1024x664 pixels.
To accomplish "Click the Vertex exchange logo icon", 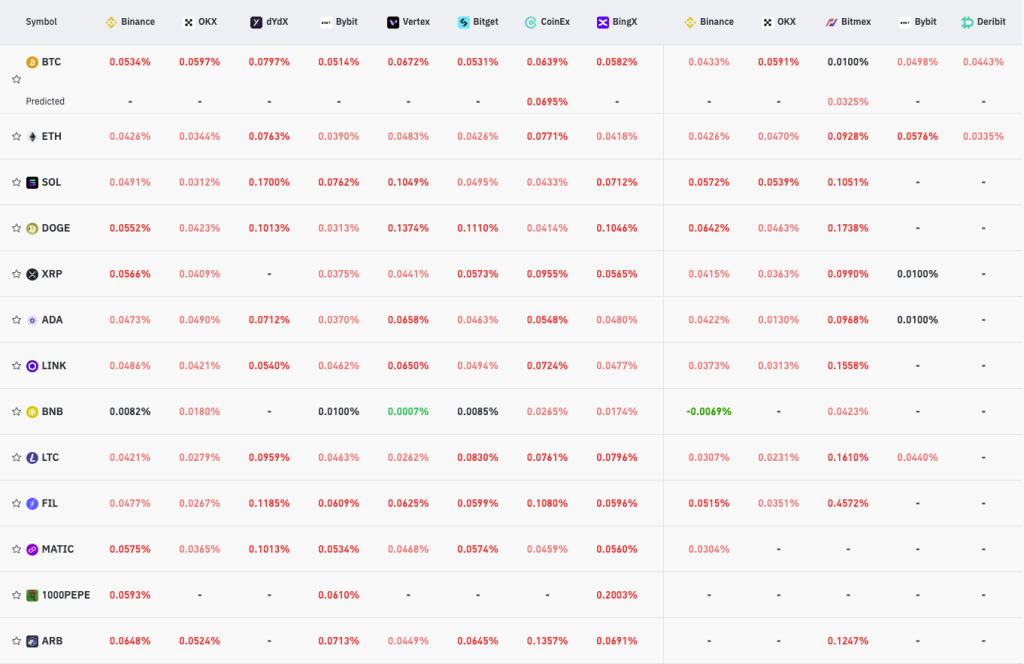I will (x=392, y=22).
